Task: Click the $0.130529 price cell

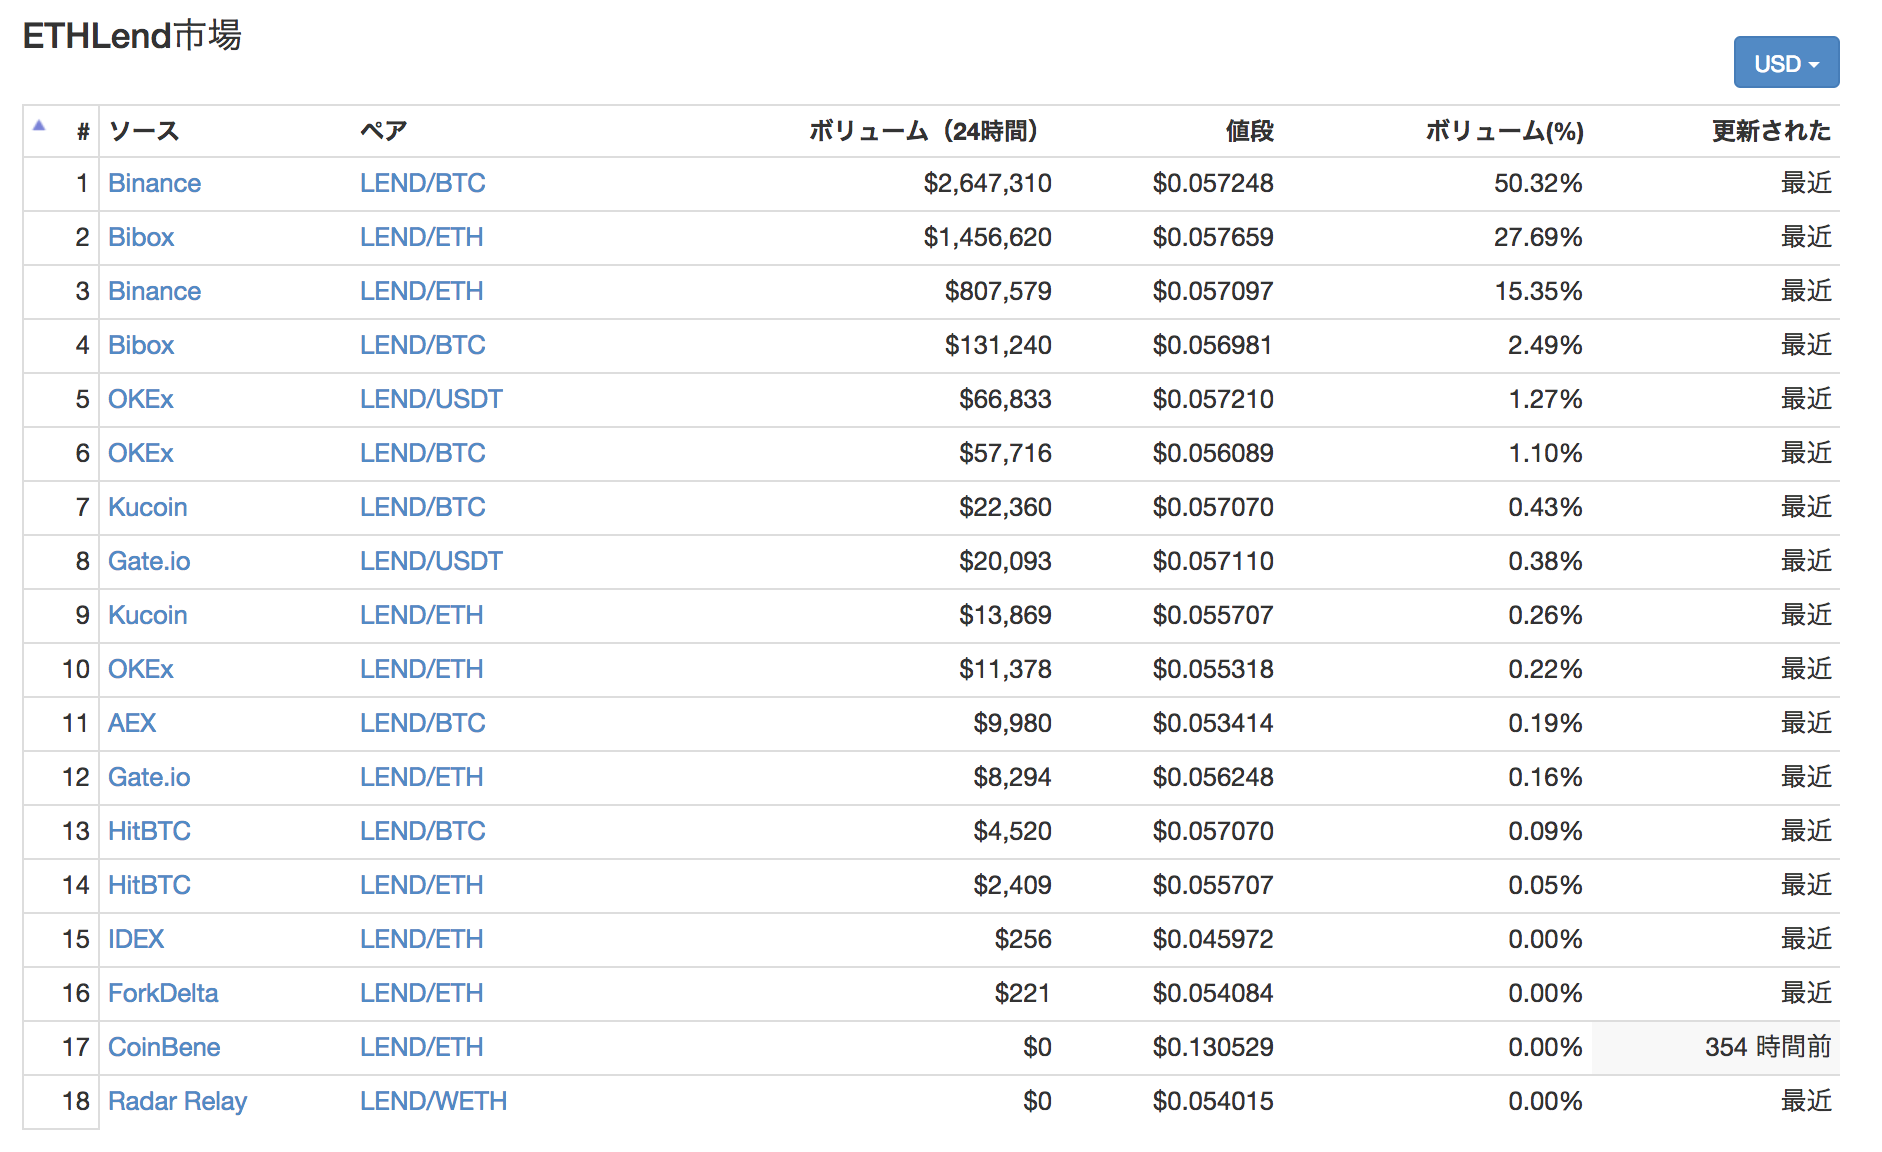Action: pos(1213,1047)
